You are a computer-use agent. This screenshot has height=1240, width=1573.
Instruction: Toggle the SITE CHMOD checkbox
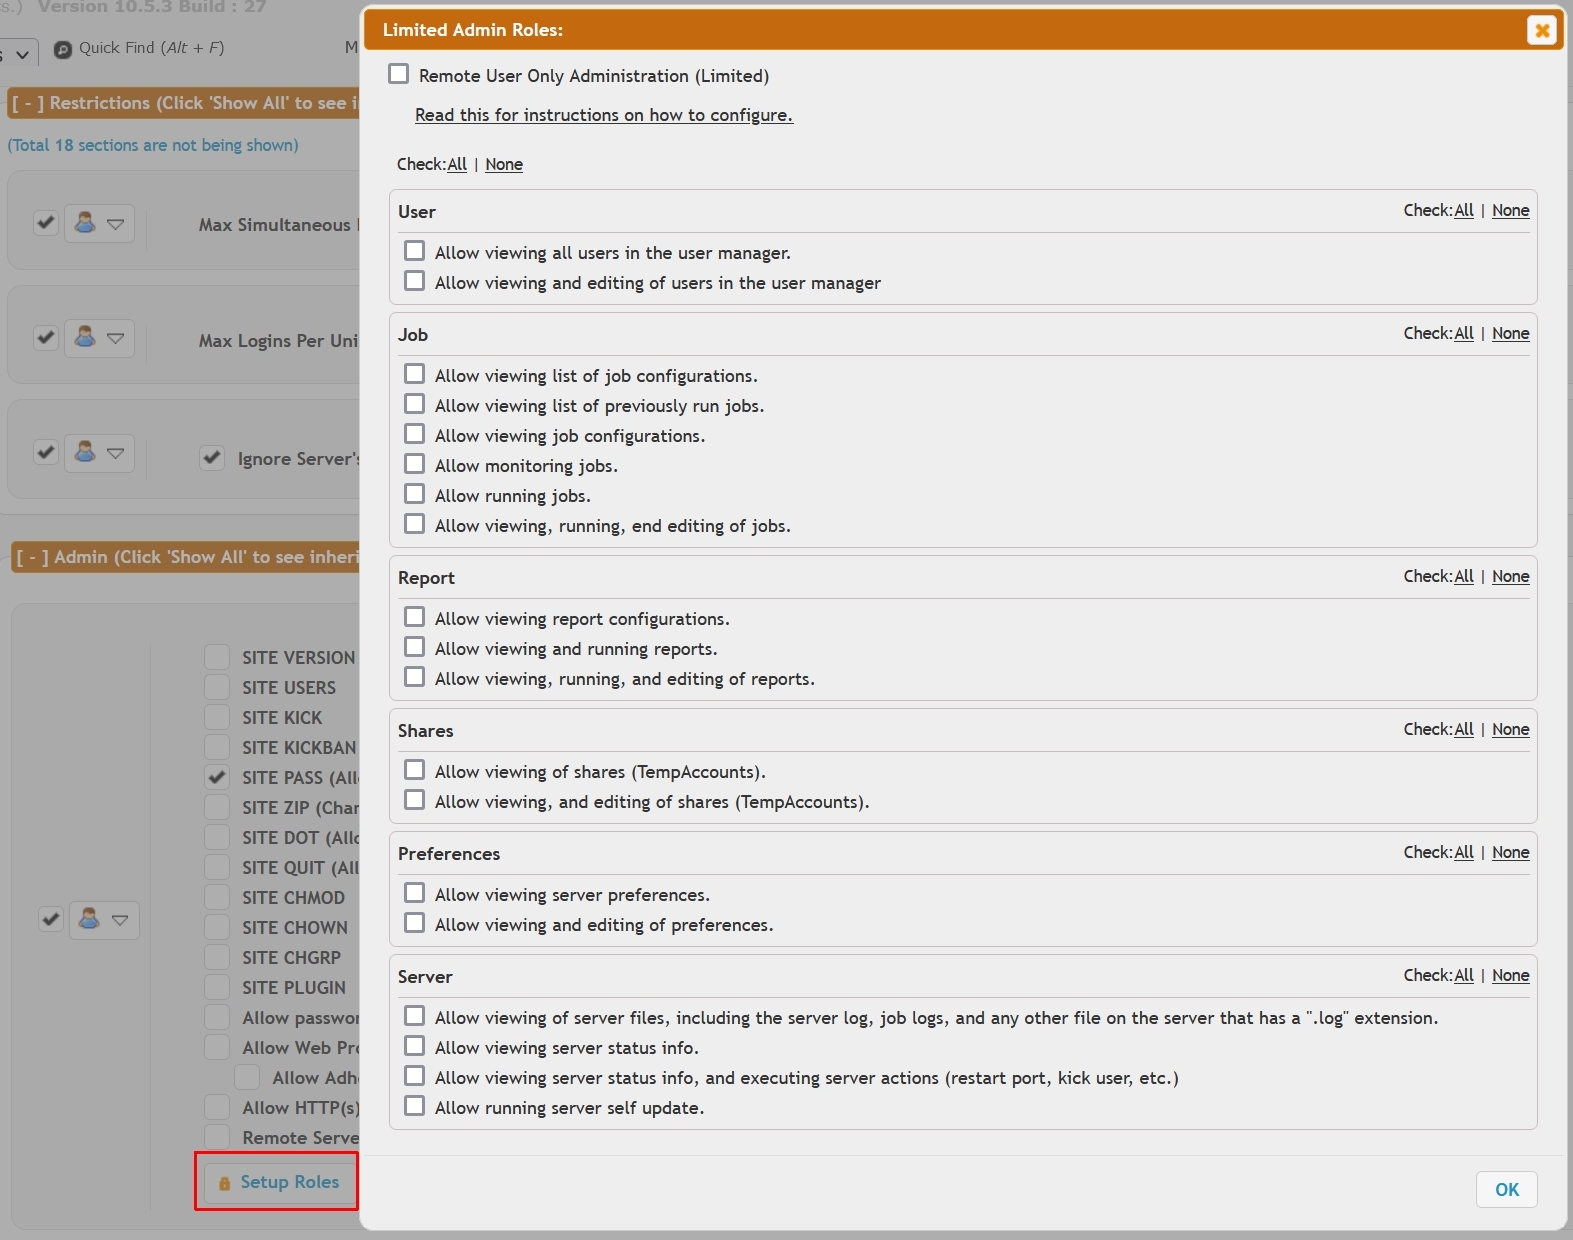[x=217, y=897]
